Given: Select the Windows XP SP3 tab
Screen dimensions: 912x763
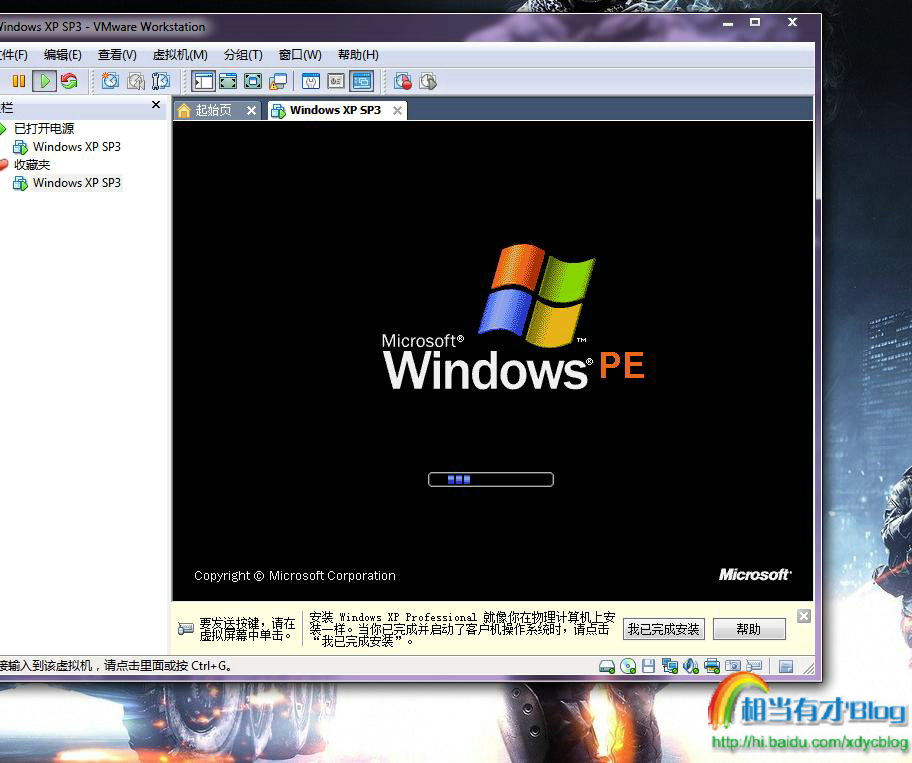Looking at the screenshot, I should tap(335, 110).
